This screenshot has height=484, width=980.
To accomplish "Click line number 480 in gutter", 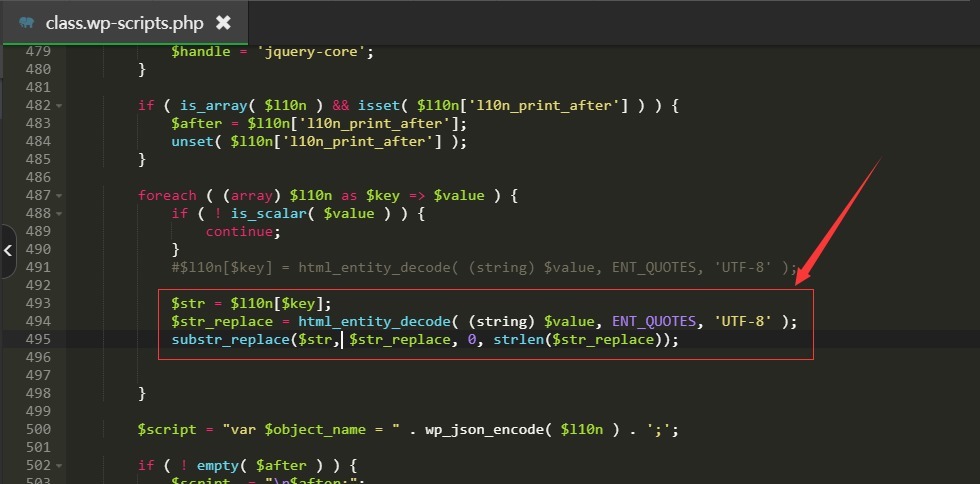I will pyautogui.click(x=38, y=69).
